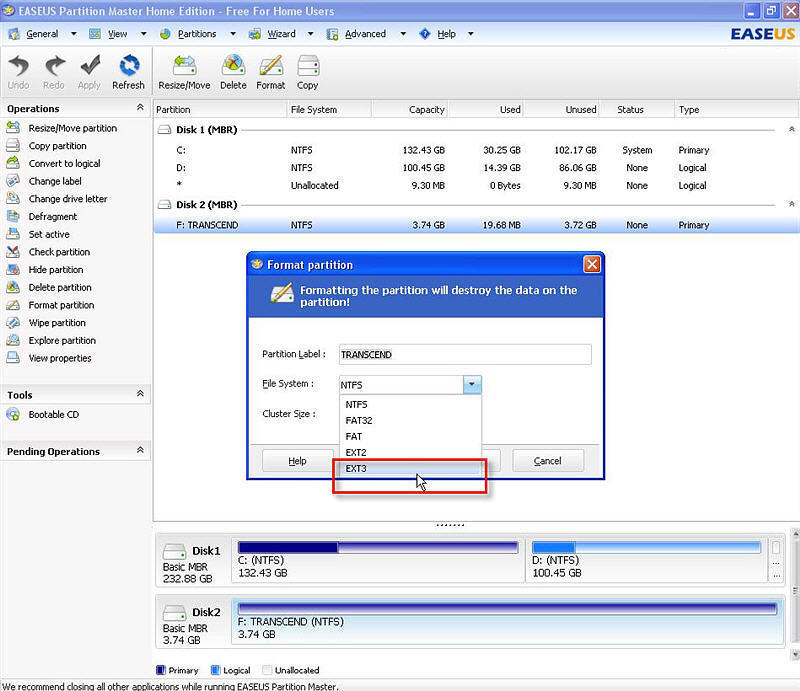Select Format partition in Operations sidebar
Viewport: 800px width, 691px height.
[x=51, y=305]
